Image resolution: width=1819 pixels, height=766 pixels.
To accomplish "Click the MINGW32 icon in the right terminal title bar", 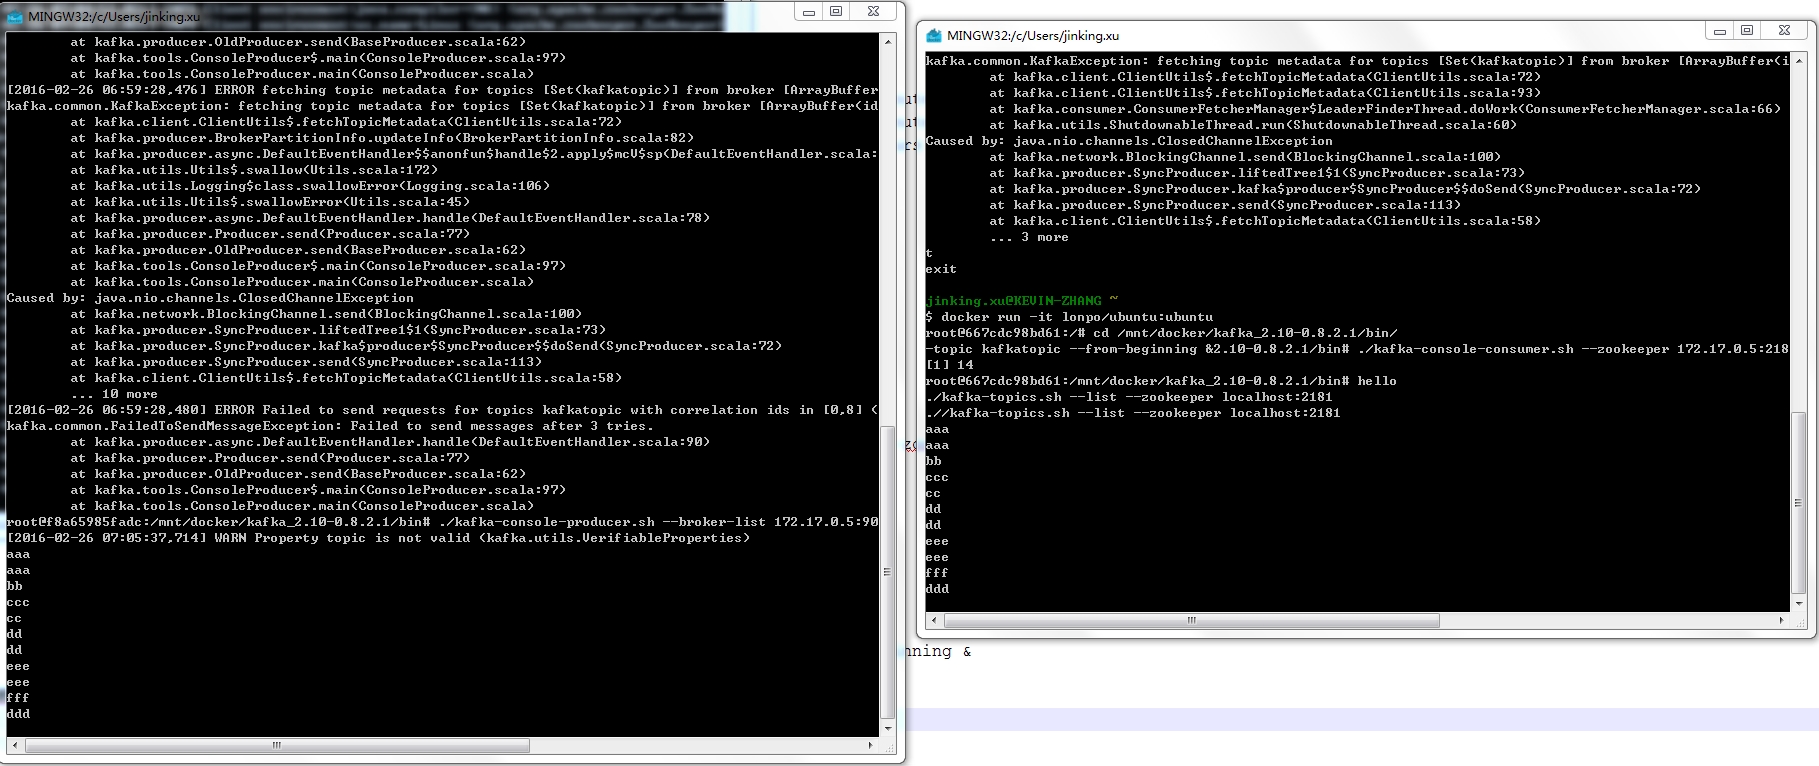I will (934, 35).
